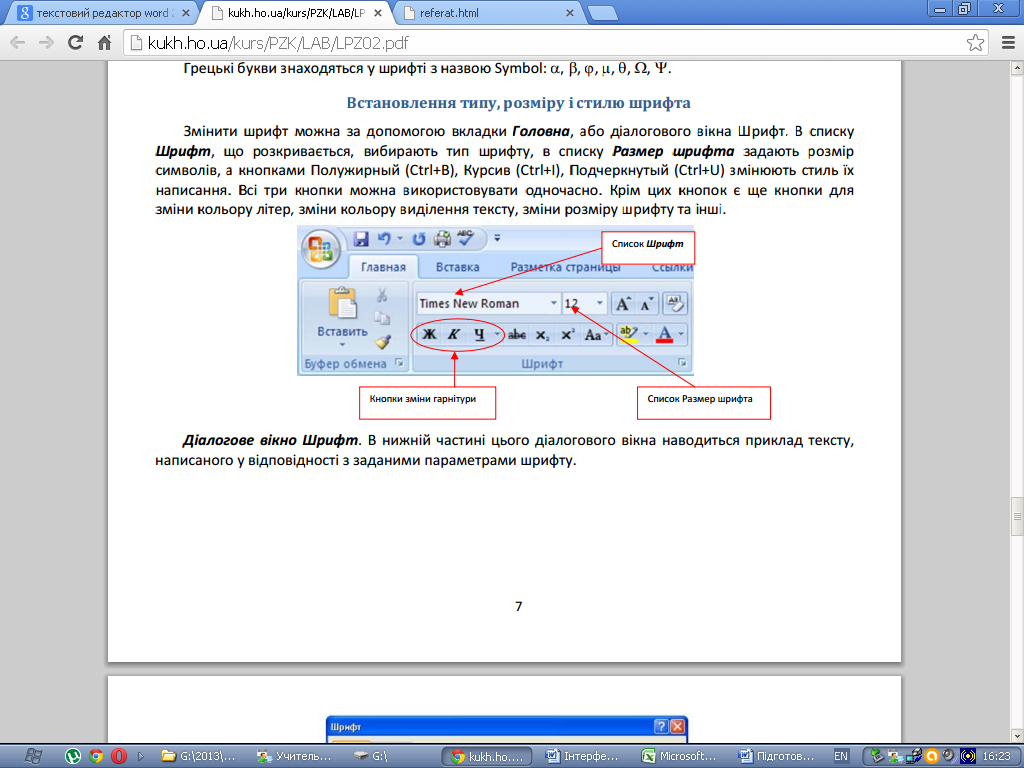Screen dimensions: 1024x768
Task: Open the EN language indicator
Action: tap(840, 756)
